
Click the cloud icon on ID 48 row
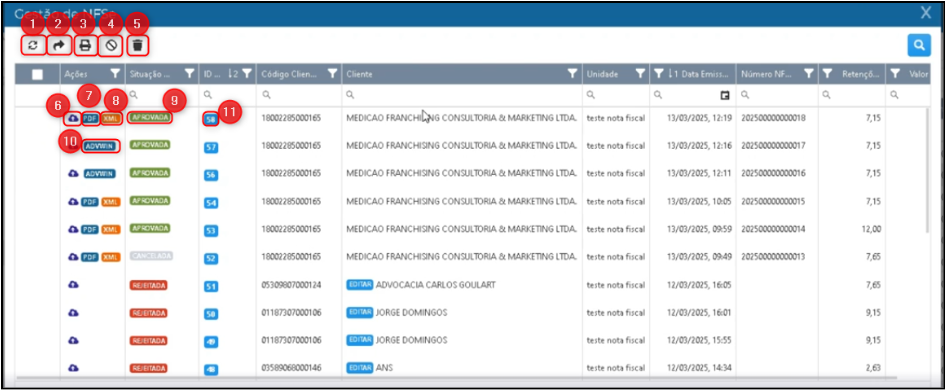click(x=73, y=368)
